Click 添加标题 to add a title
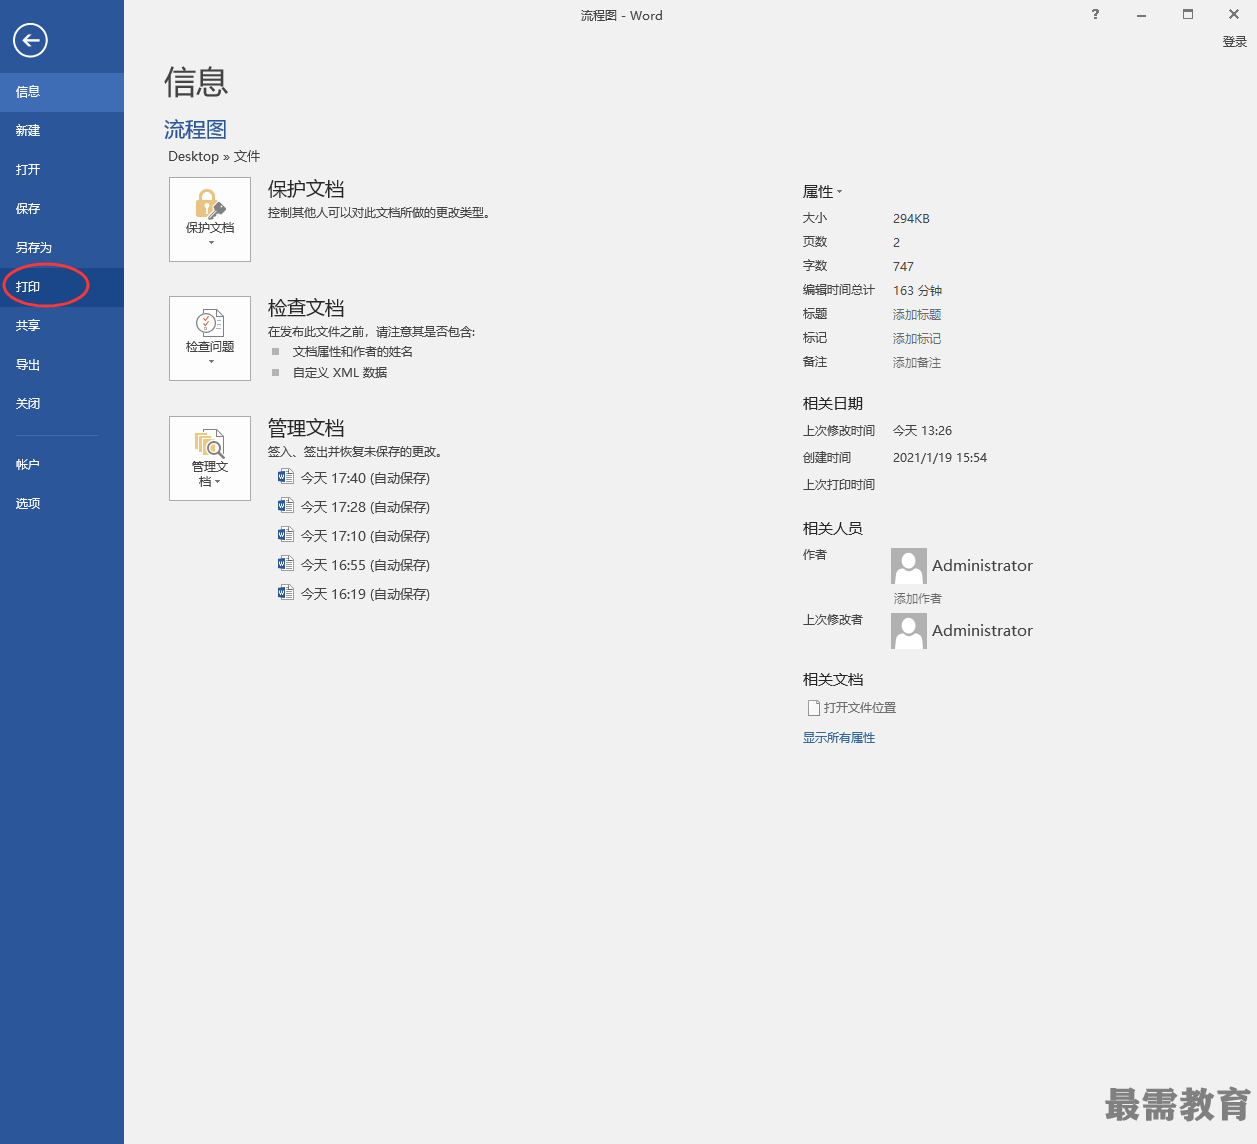This screenshot has width=1257, height=1144. tap(917, 315)
